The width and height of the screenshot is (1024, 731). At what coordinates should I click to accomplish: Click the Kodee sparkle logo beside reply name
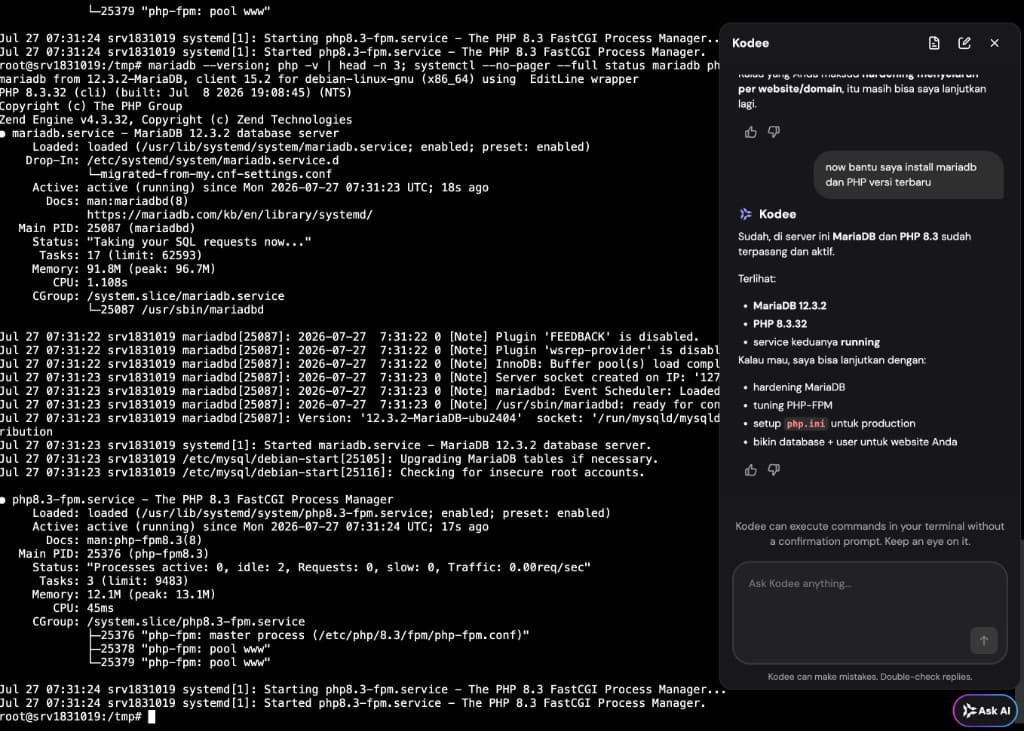745,214
